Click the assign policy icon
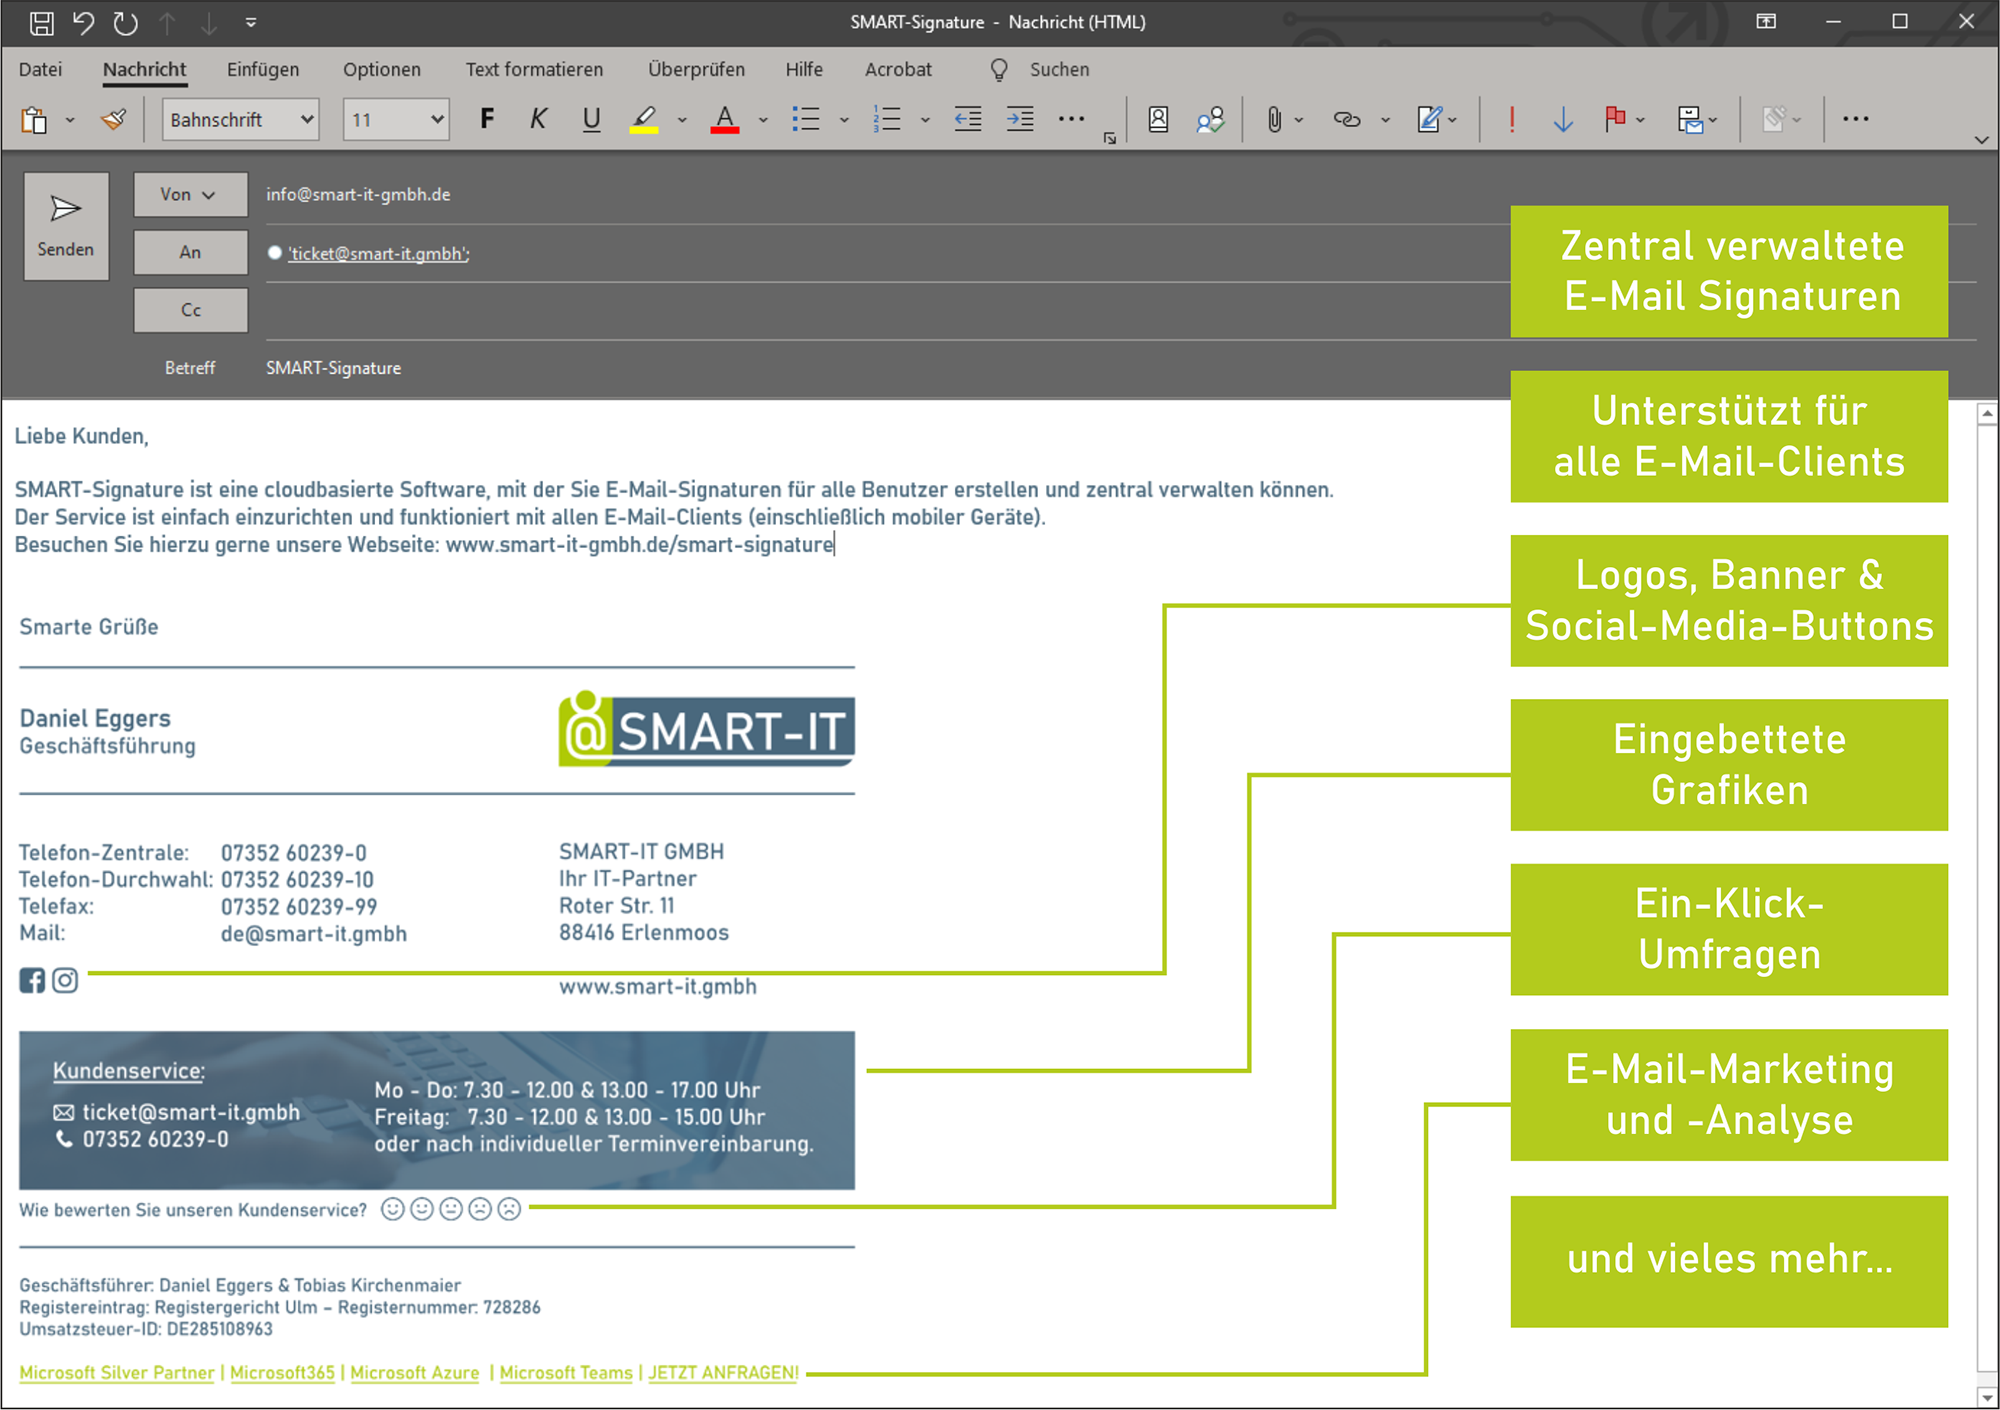2000x1410 pixels. tap(1690, 120)
